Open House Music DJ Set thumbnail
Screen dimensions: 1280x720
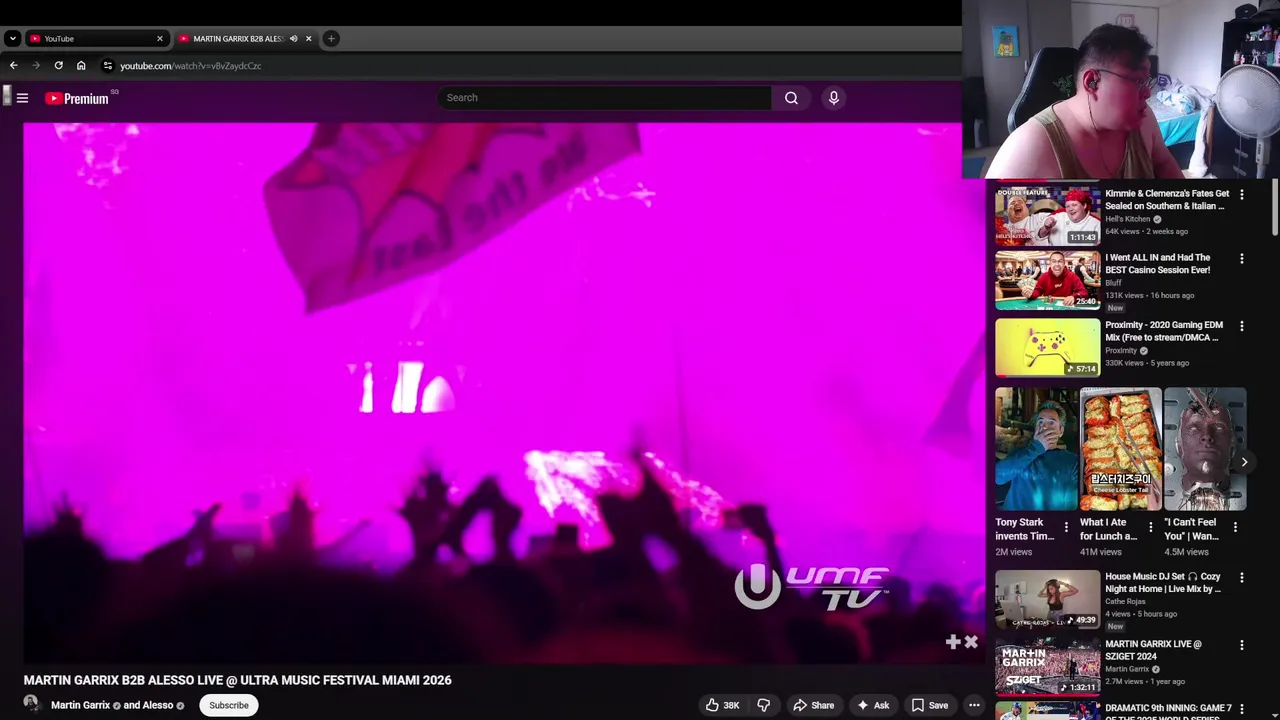[1047, 599]
